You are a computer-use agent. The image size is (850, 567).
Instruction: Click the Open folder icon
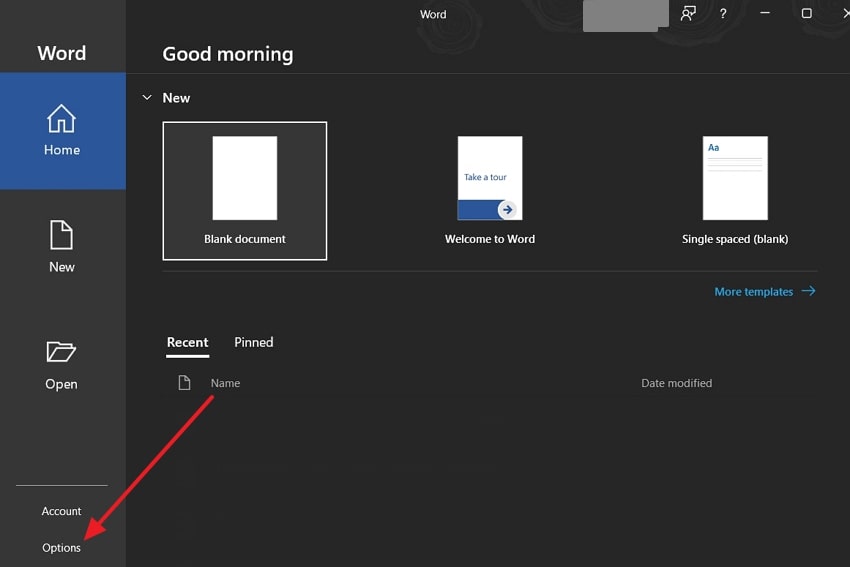61,352
